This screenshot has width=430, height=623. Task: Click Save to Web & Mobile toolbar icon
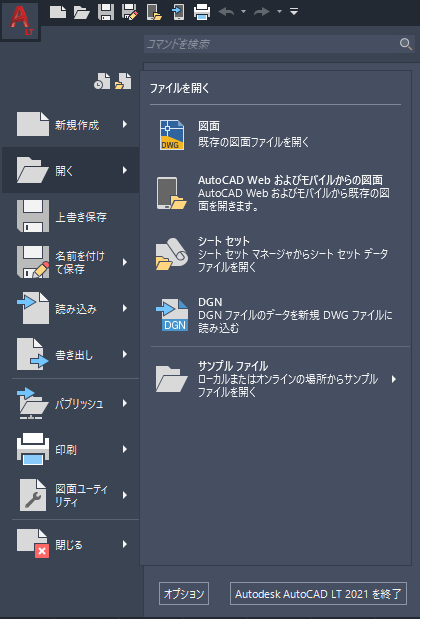click(178, 12)
